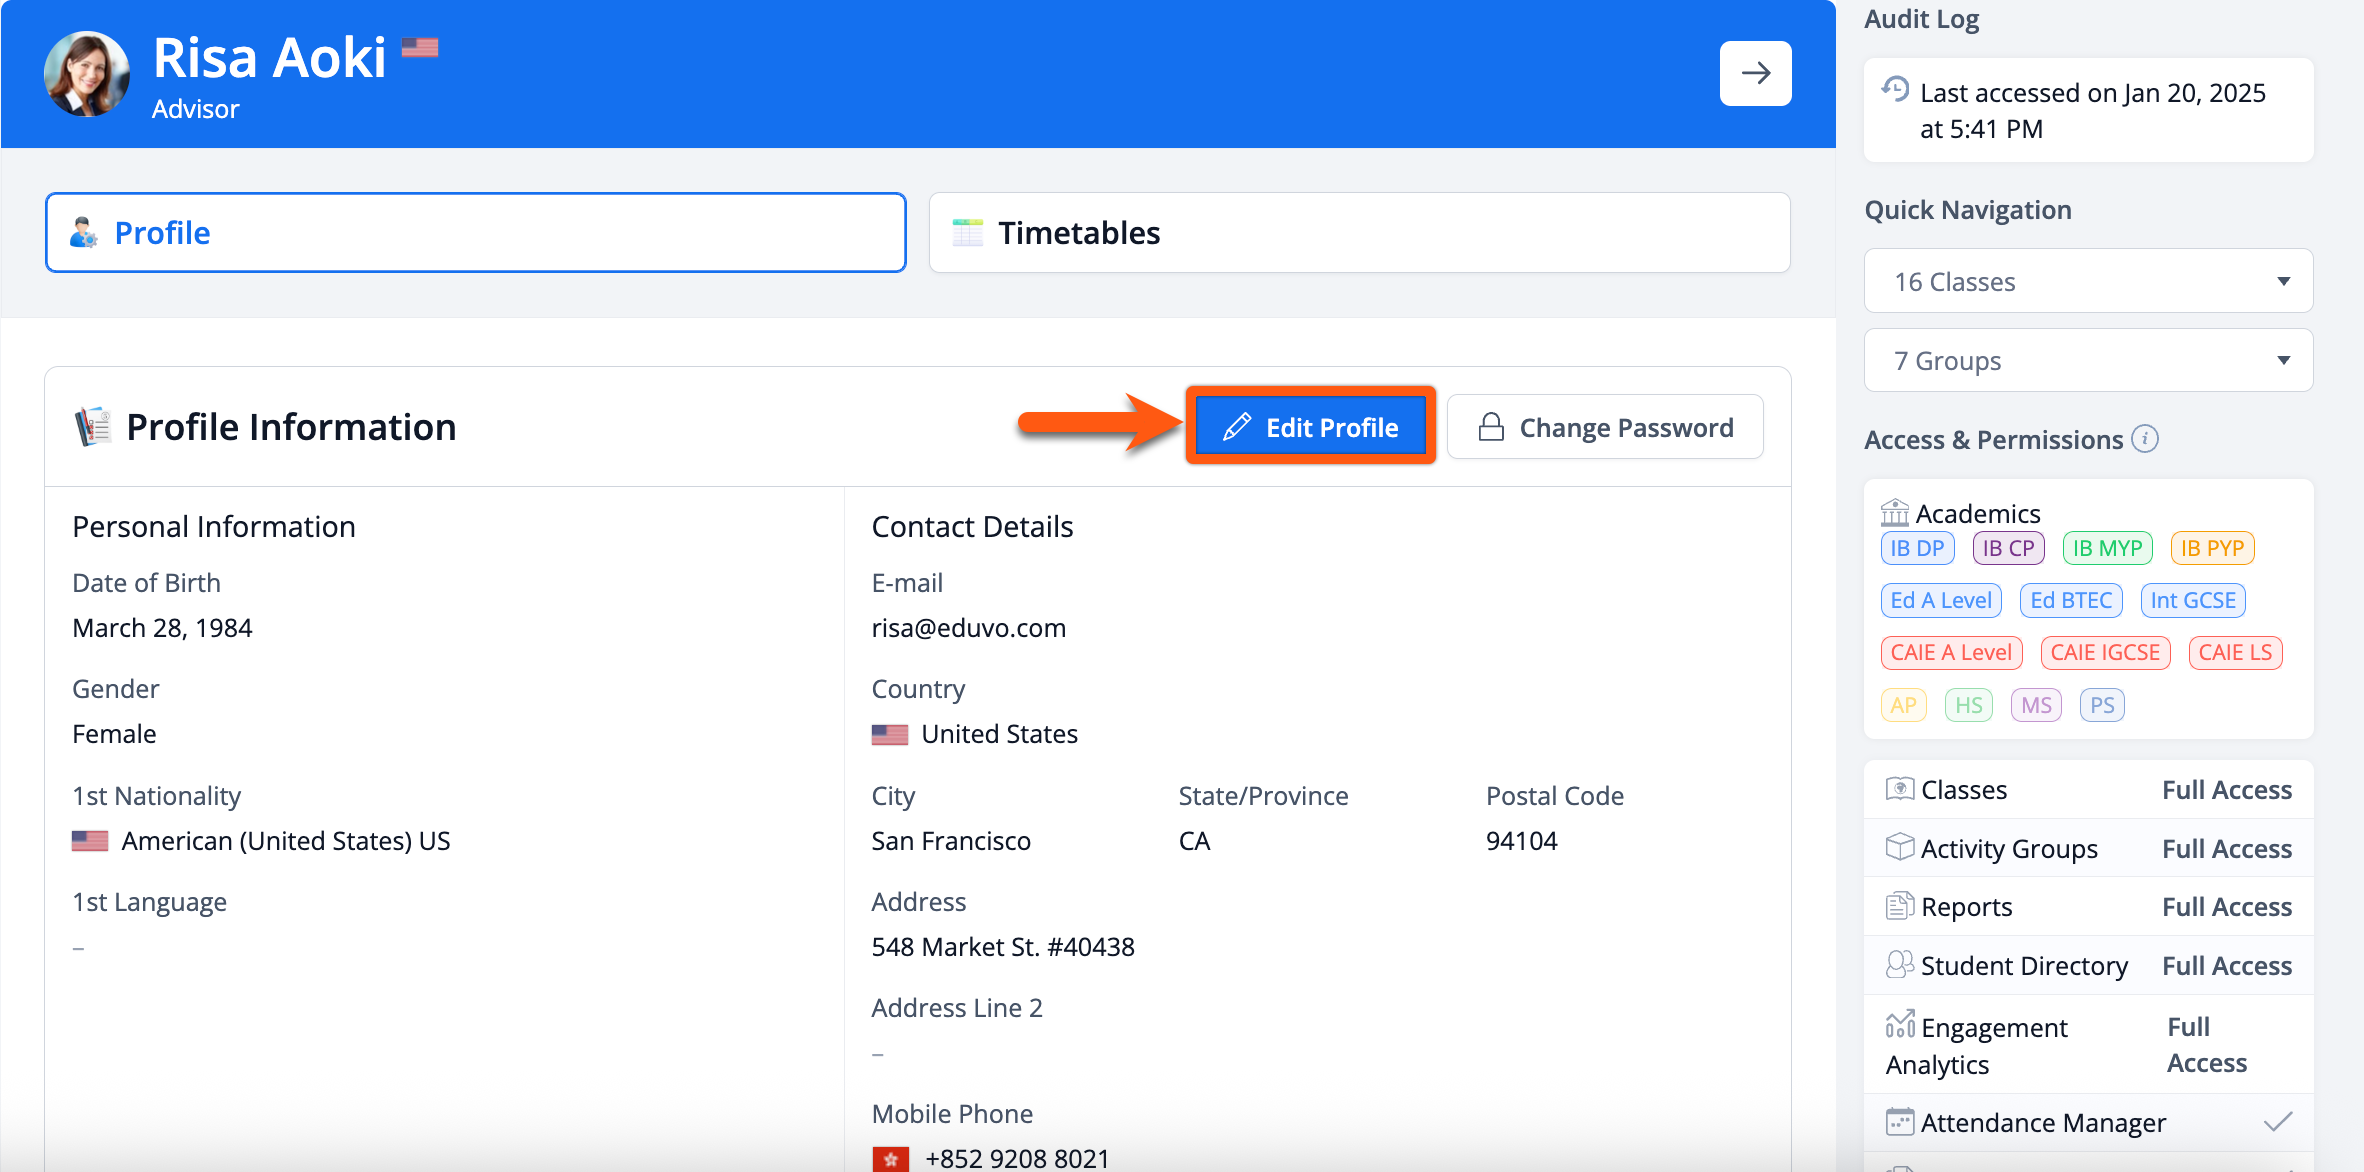The height and width of the screenshot is (1172, 2364).
Task: Click the audit log history clock icon
Action: (x=1895, y=90)
